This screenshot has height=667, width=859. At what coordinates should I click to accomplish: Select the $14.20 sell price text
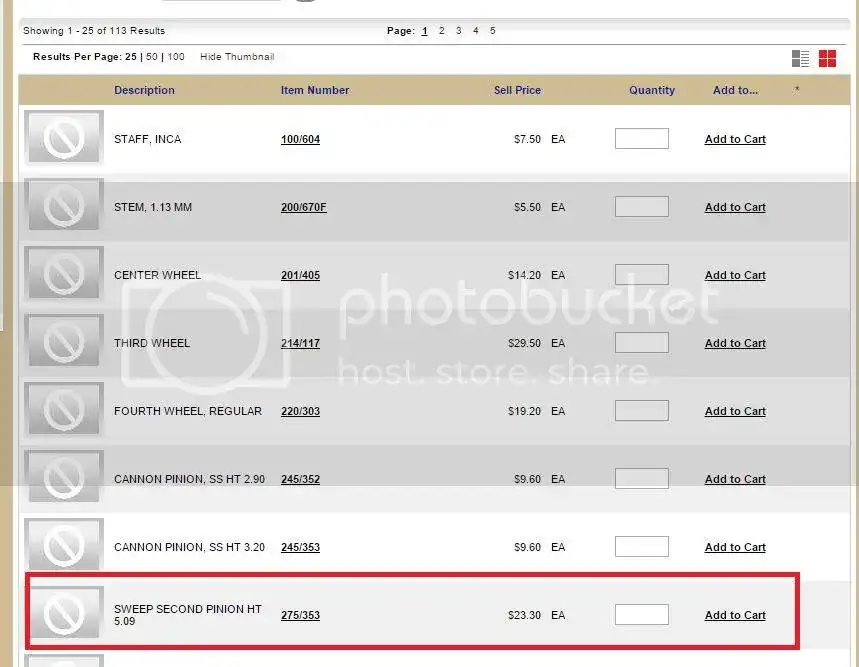pos(524,275)
